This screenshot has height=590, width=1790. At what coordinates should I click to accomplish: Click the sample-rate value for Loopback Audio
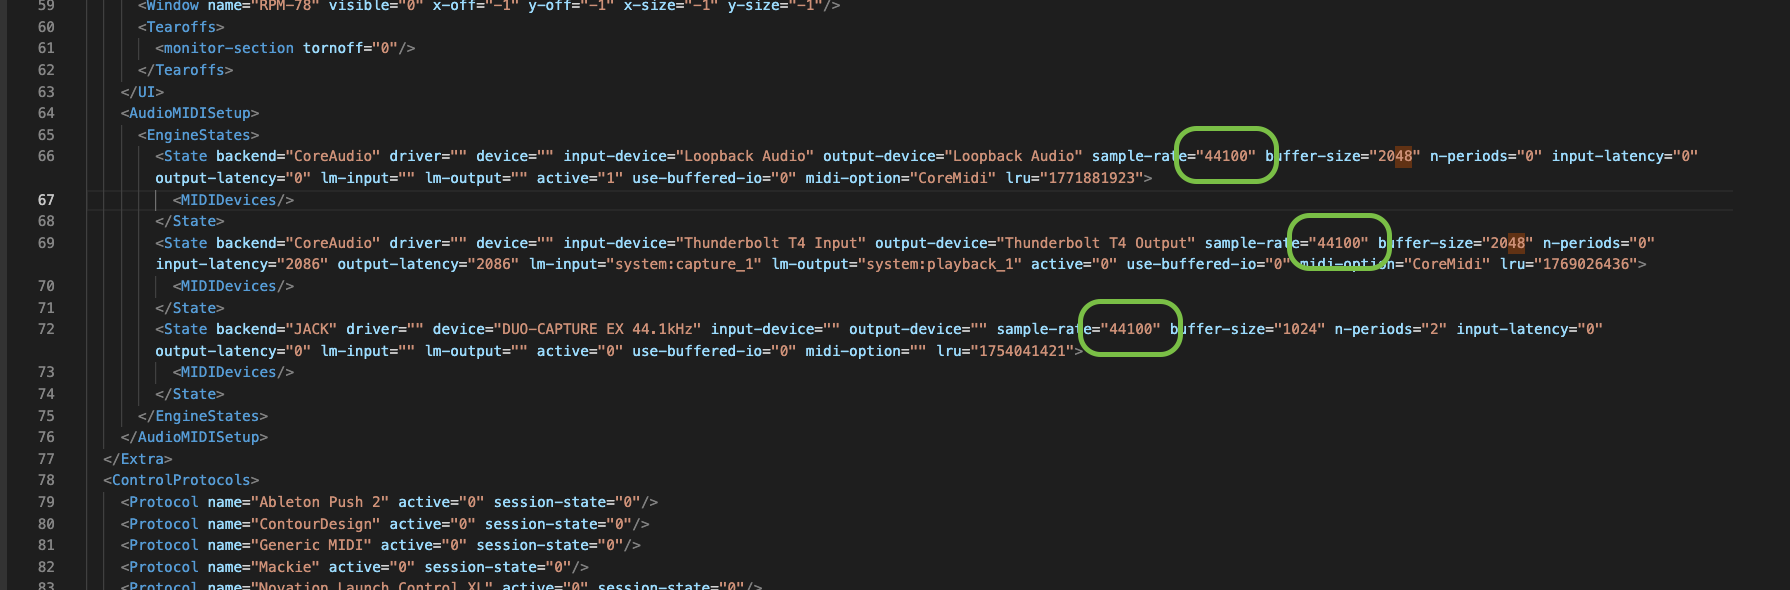click(1229, 156)
